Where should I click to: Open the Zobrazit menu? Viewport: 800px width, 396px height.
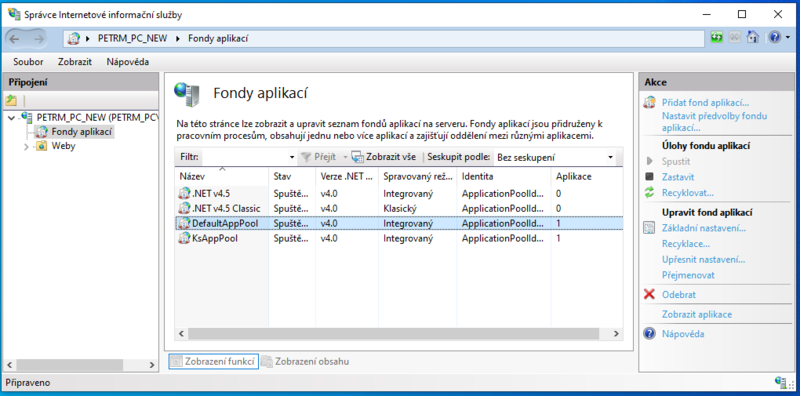tap(74, 62)
